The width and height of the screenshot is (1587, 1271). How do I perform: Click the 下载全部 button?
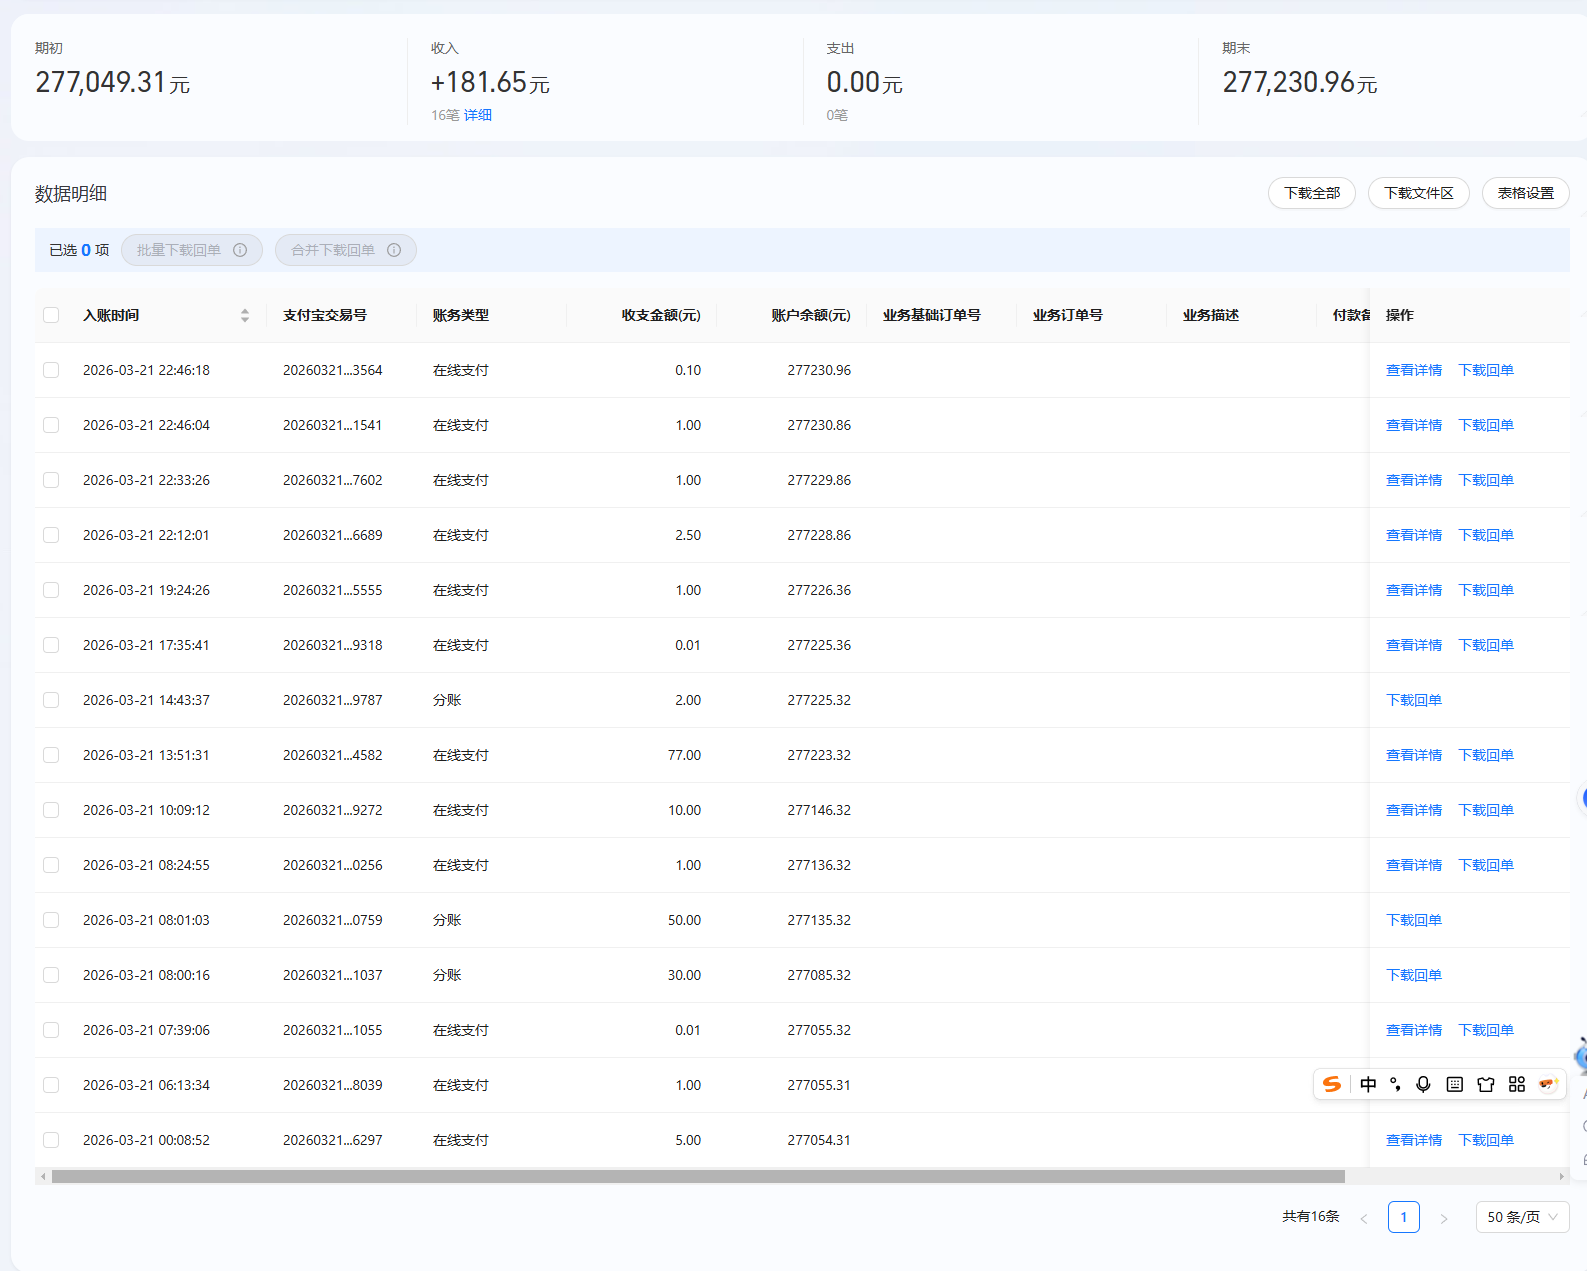1311,193
